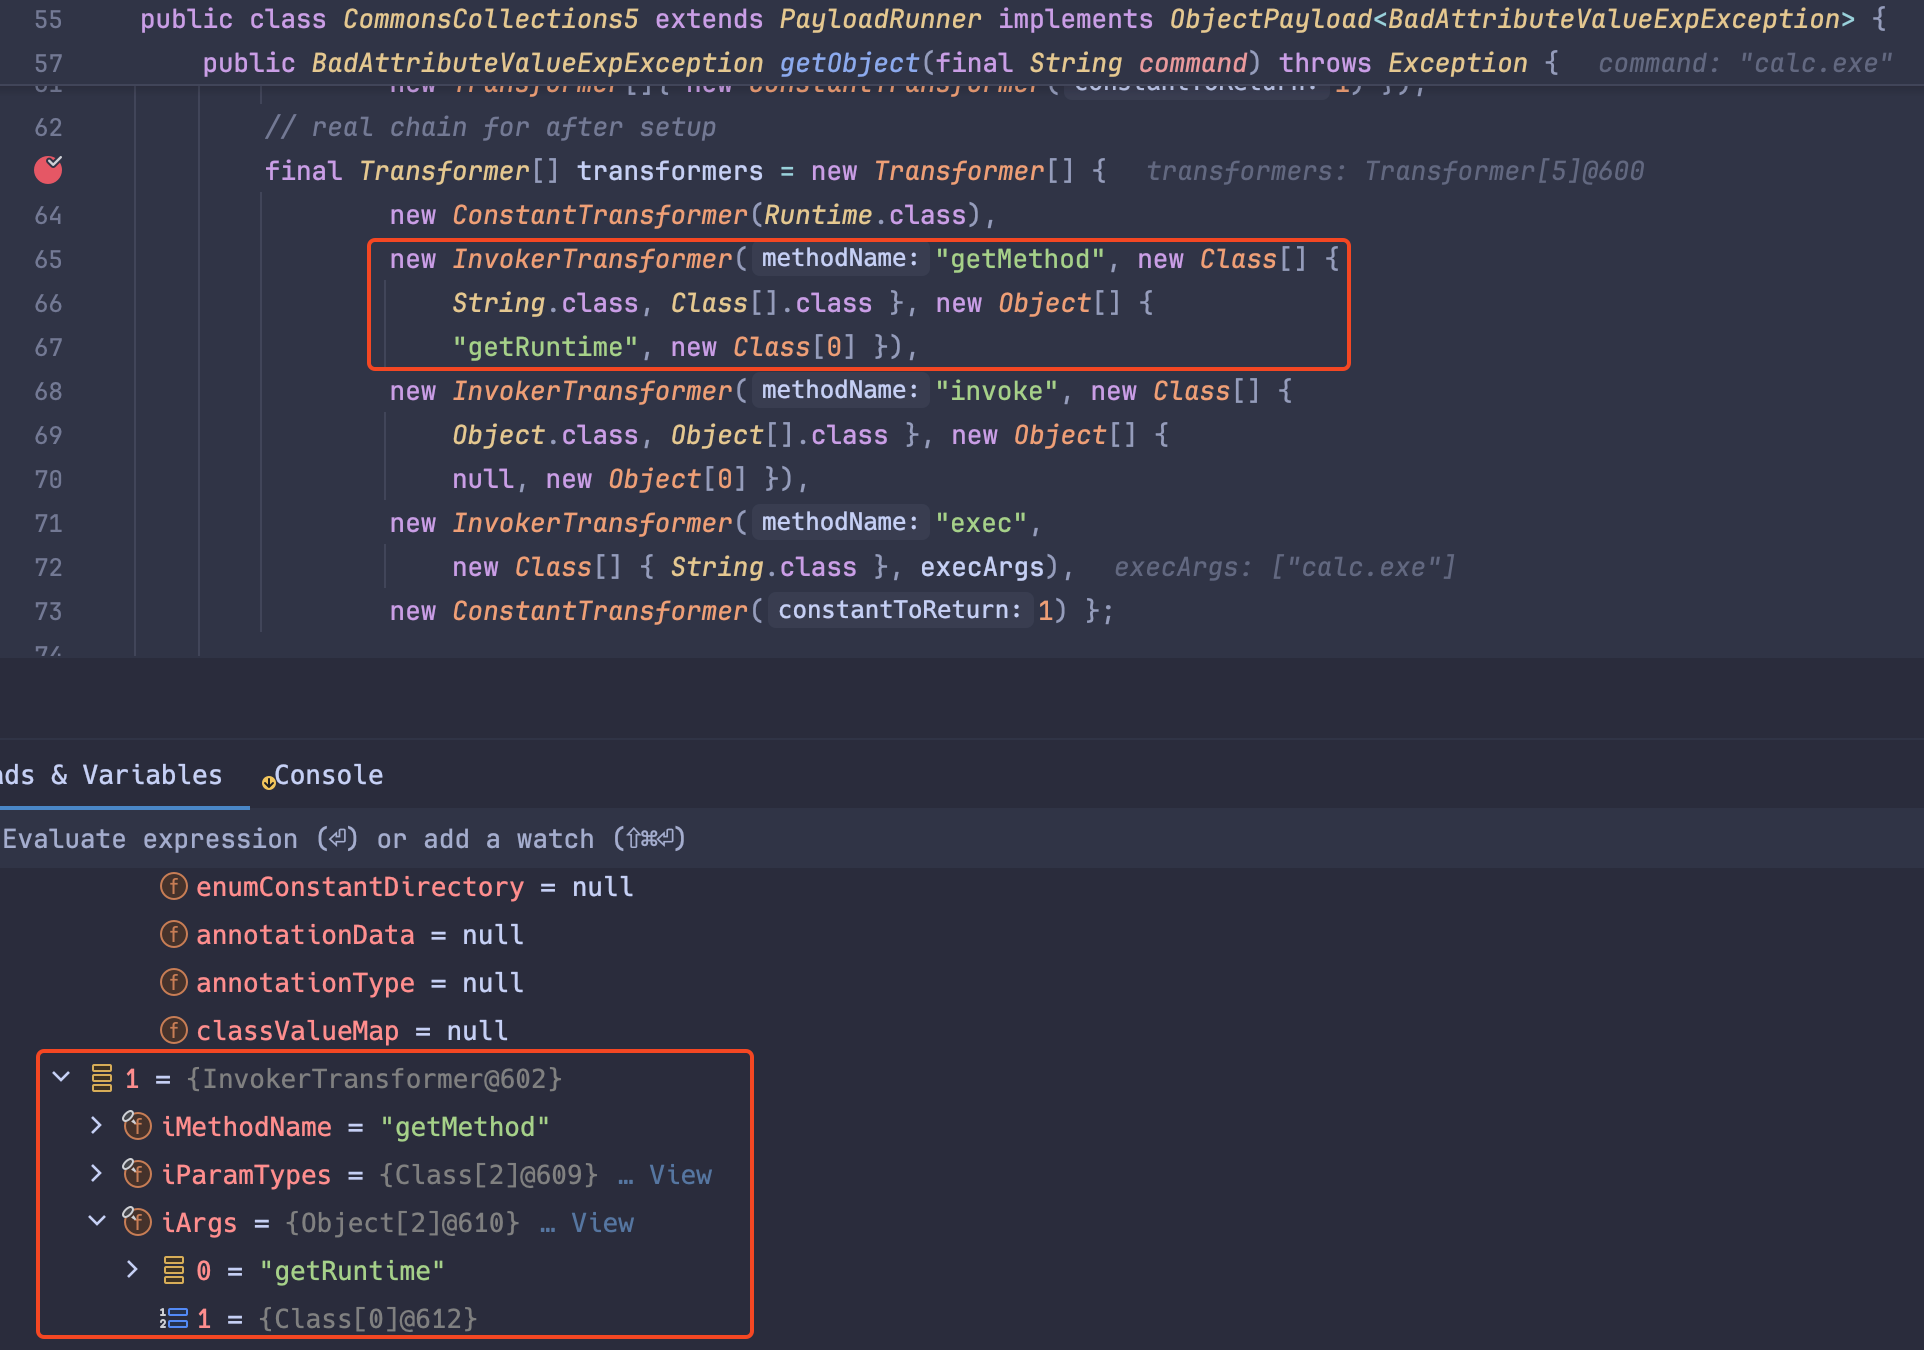
Task: Switch to the Console tab
Action: point(328,774)
